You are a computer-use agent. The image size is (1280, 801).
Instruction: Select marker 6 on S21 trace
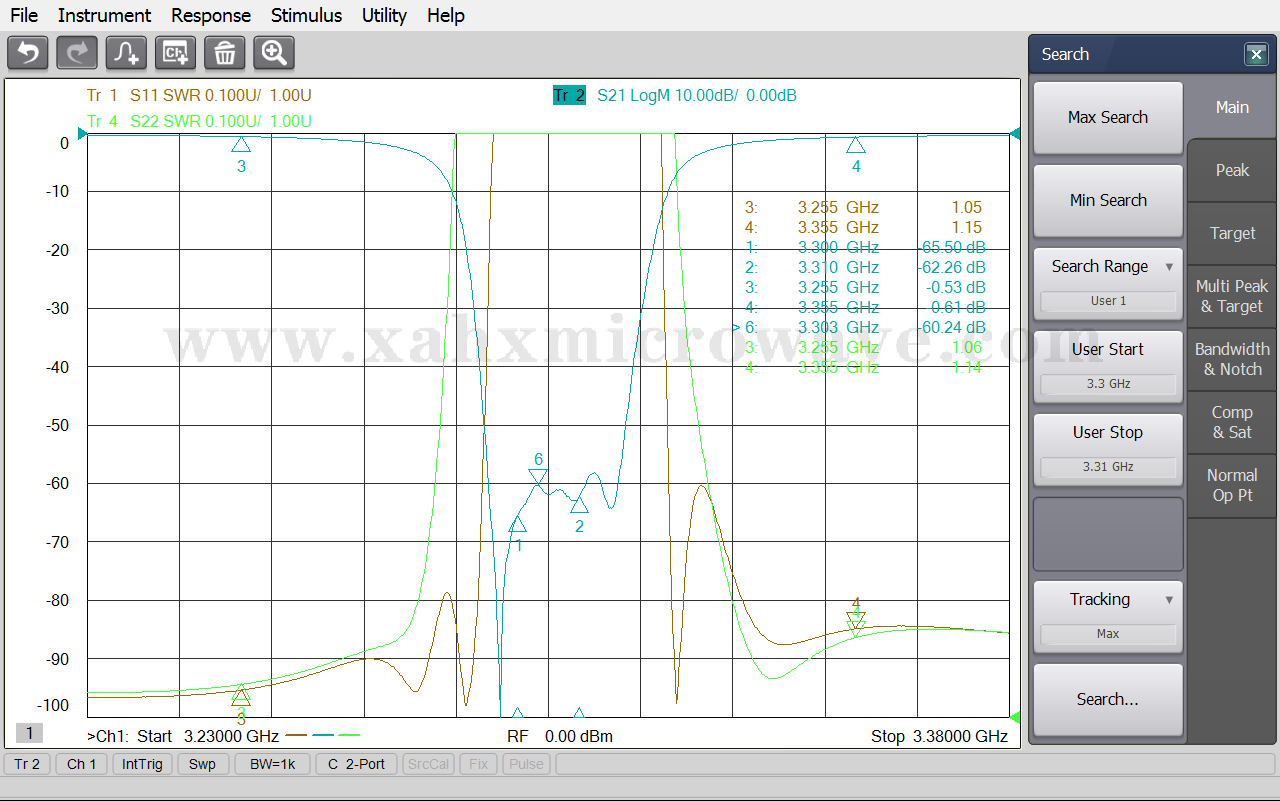538,478
